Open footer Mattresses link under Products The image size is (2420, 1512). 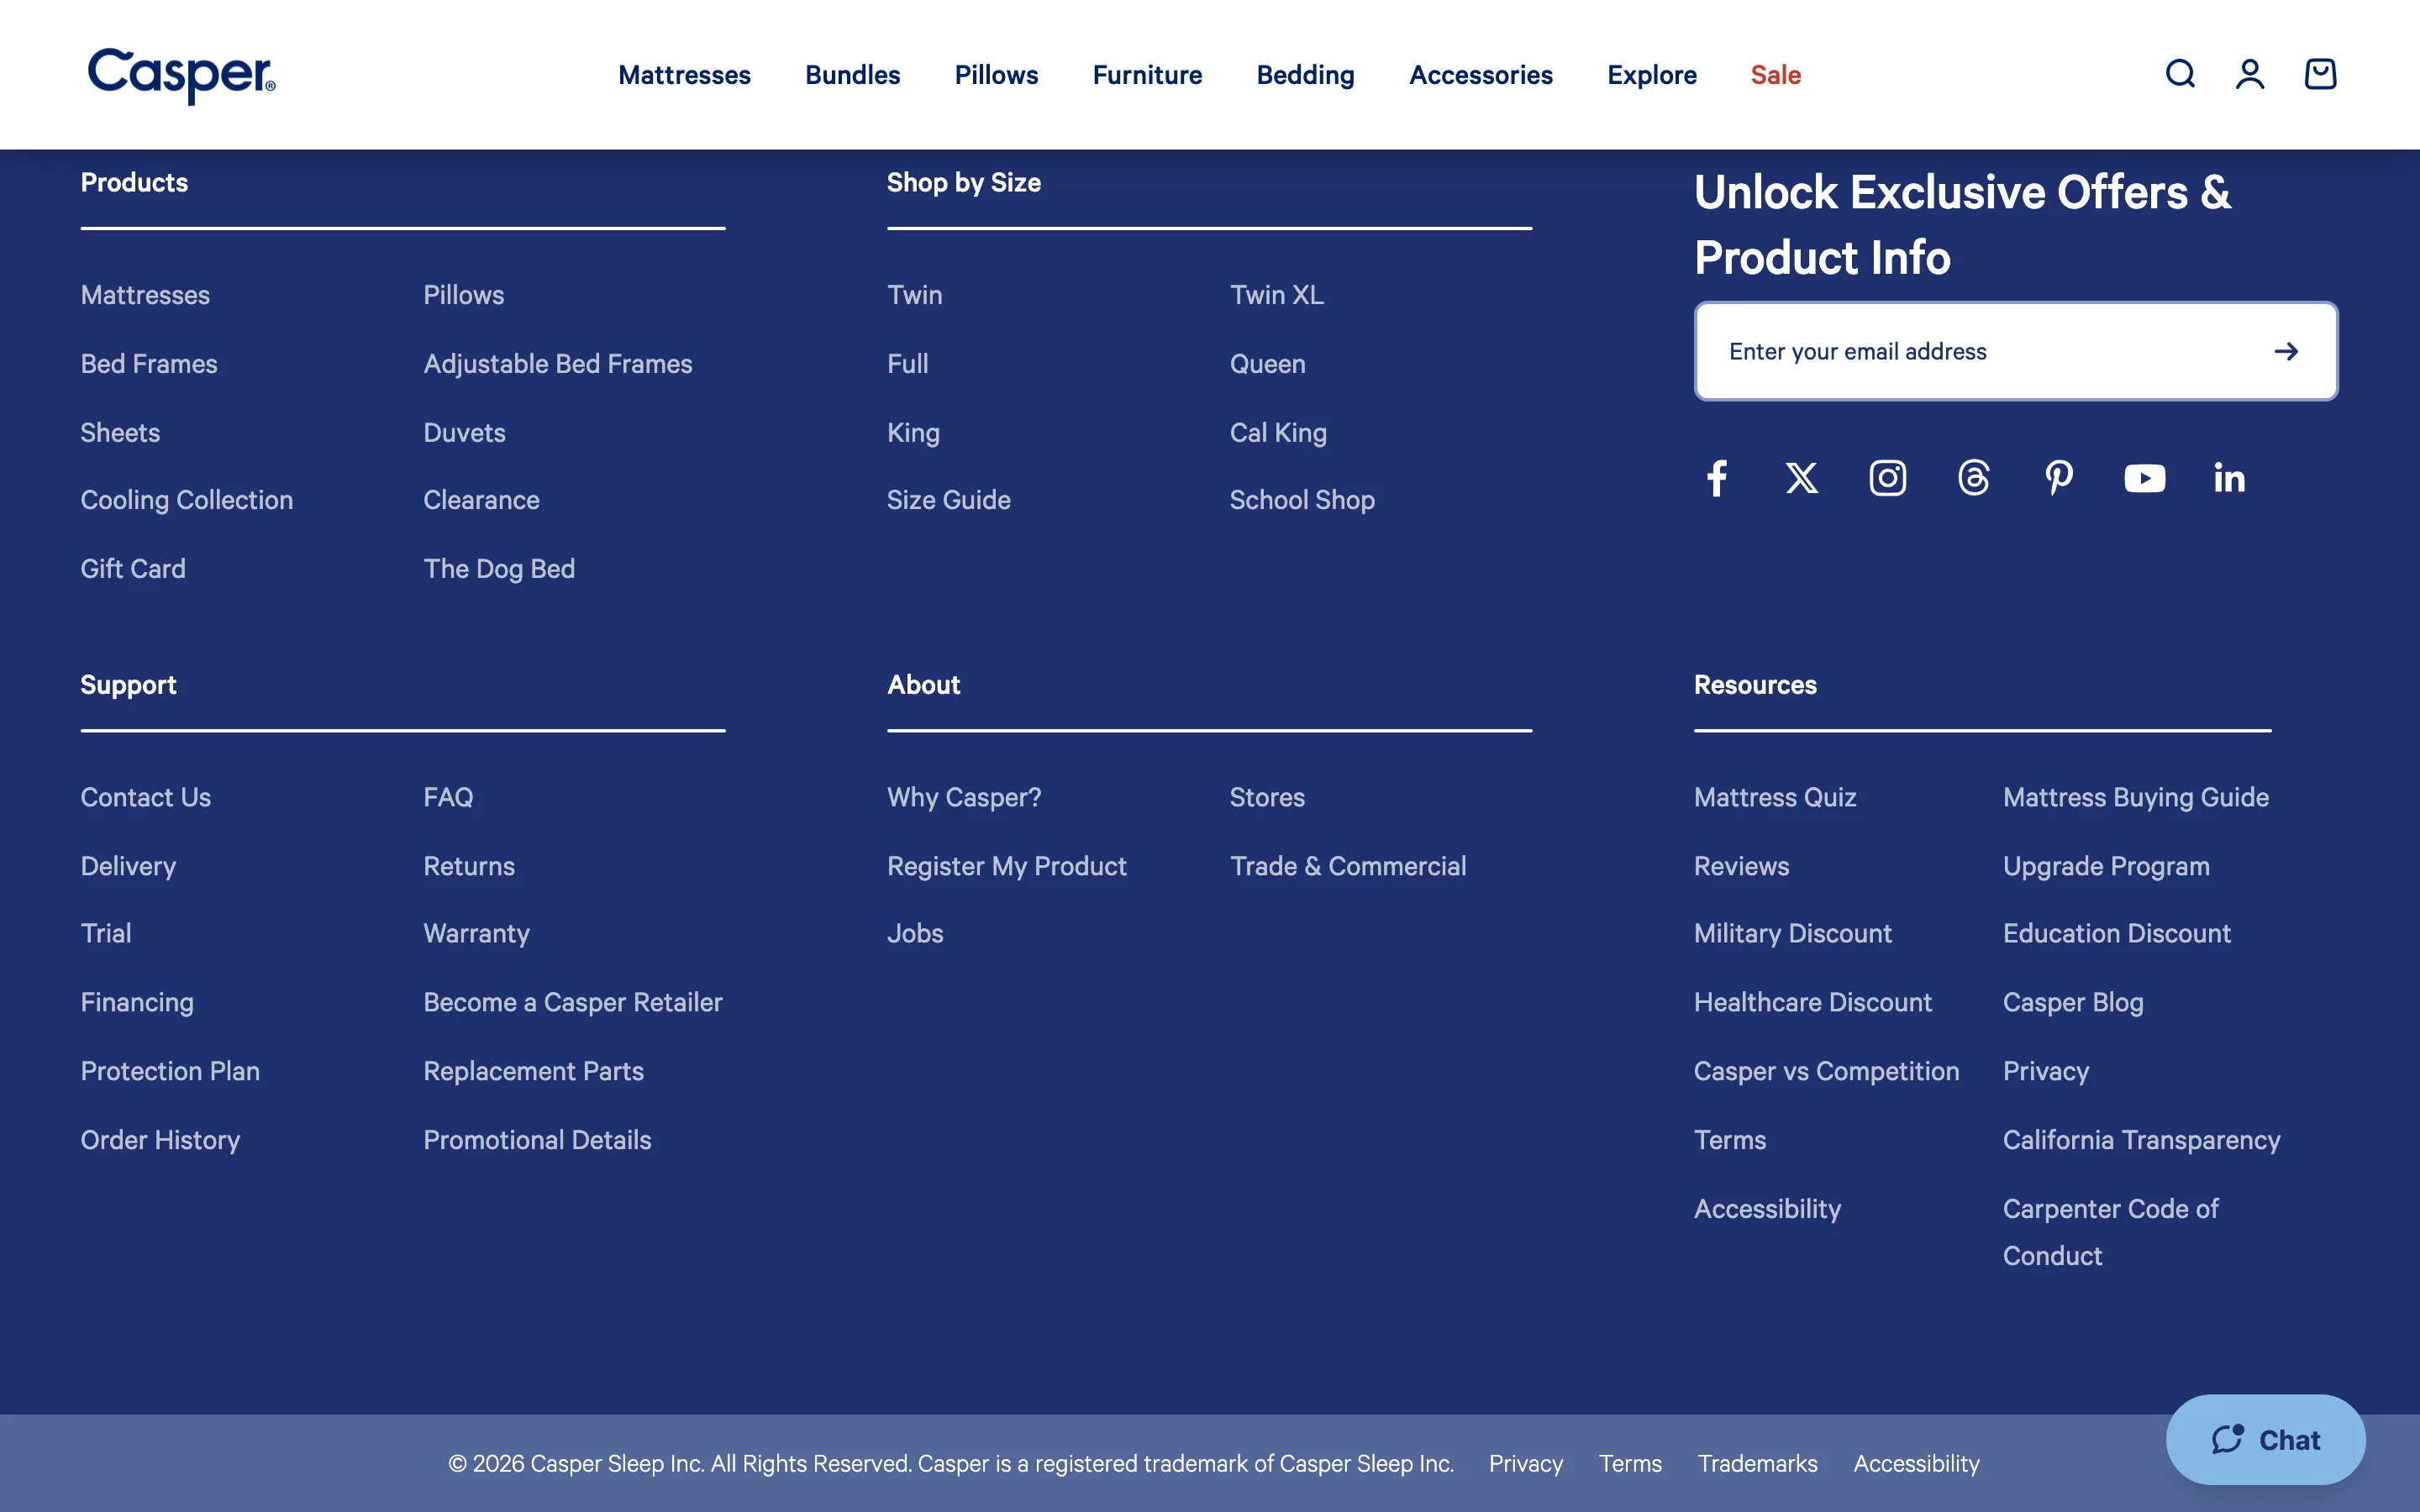pyautogui.click(x=145, y=295)
